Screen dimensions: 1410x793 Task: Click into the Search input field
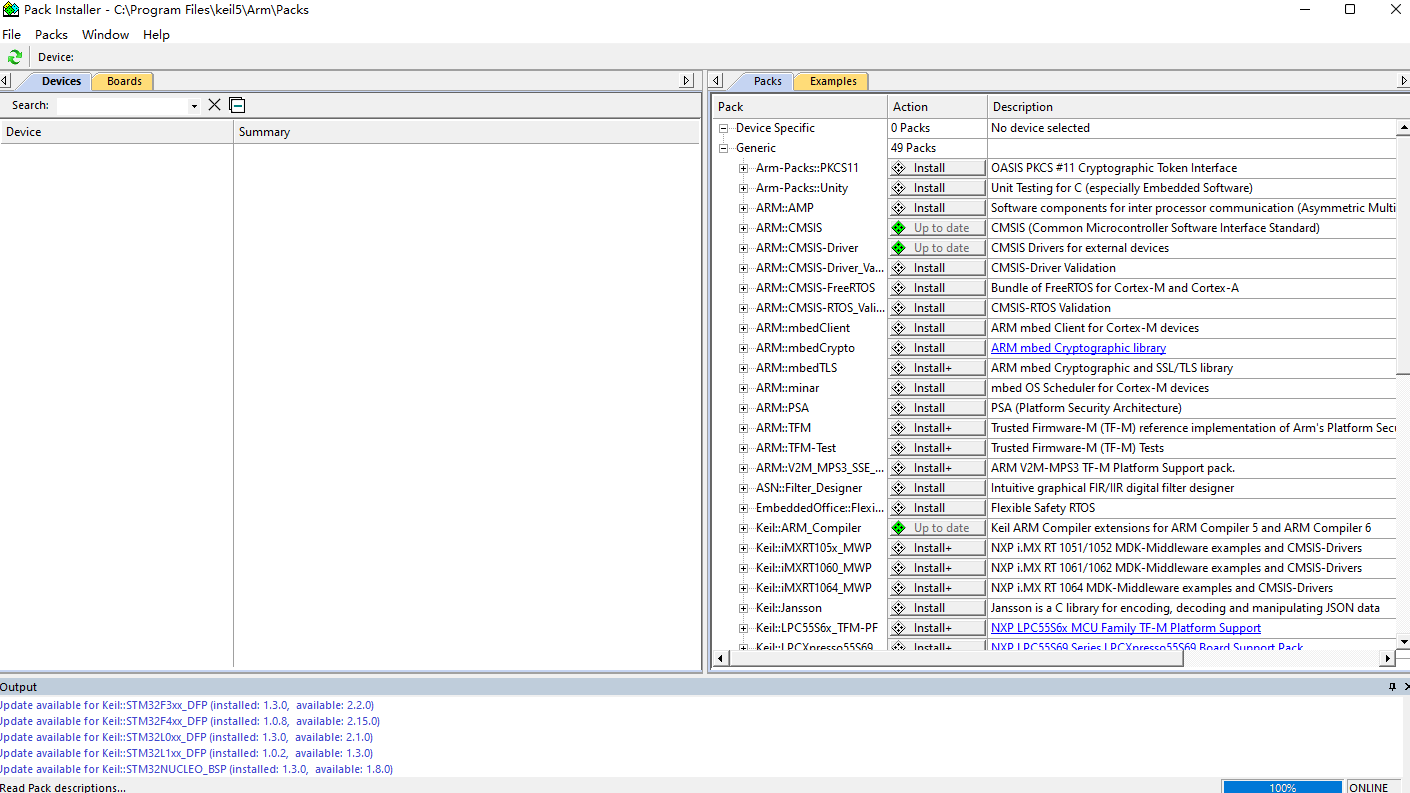[122, 106]
